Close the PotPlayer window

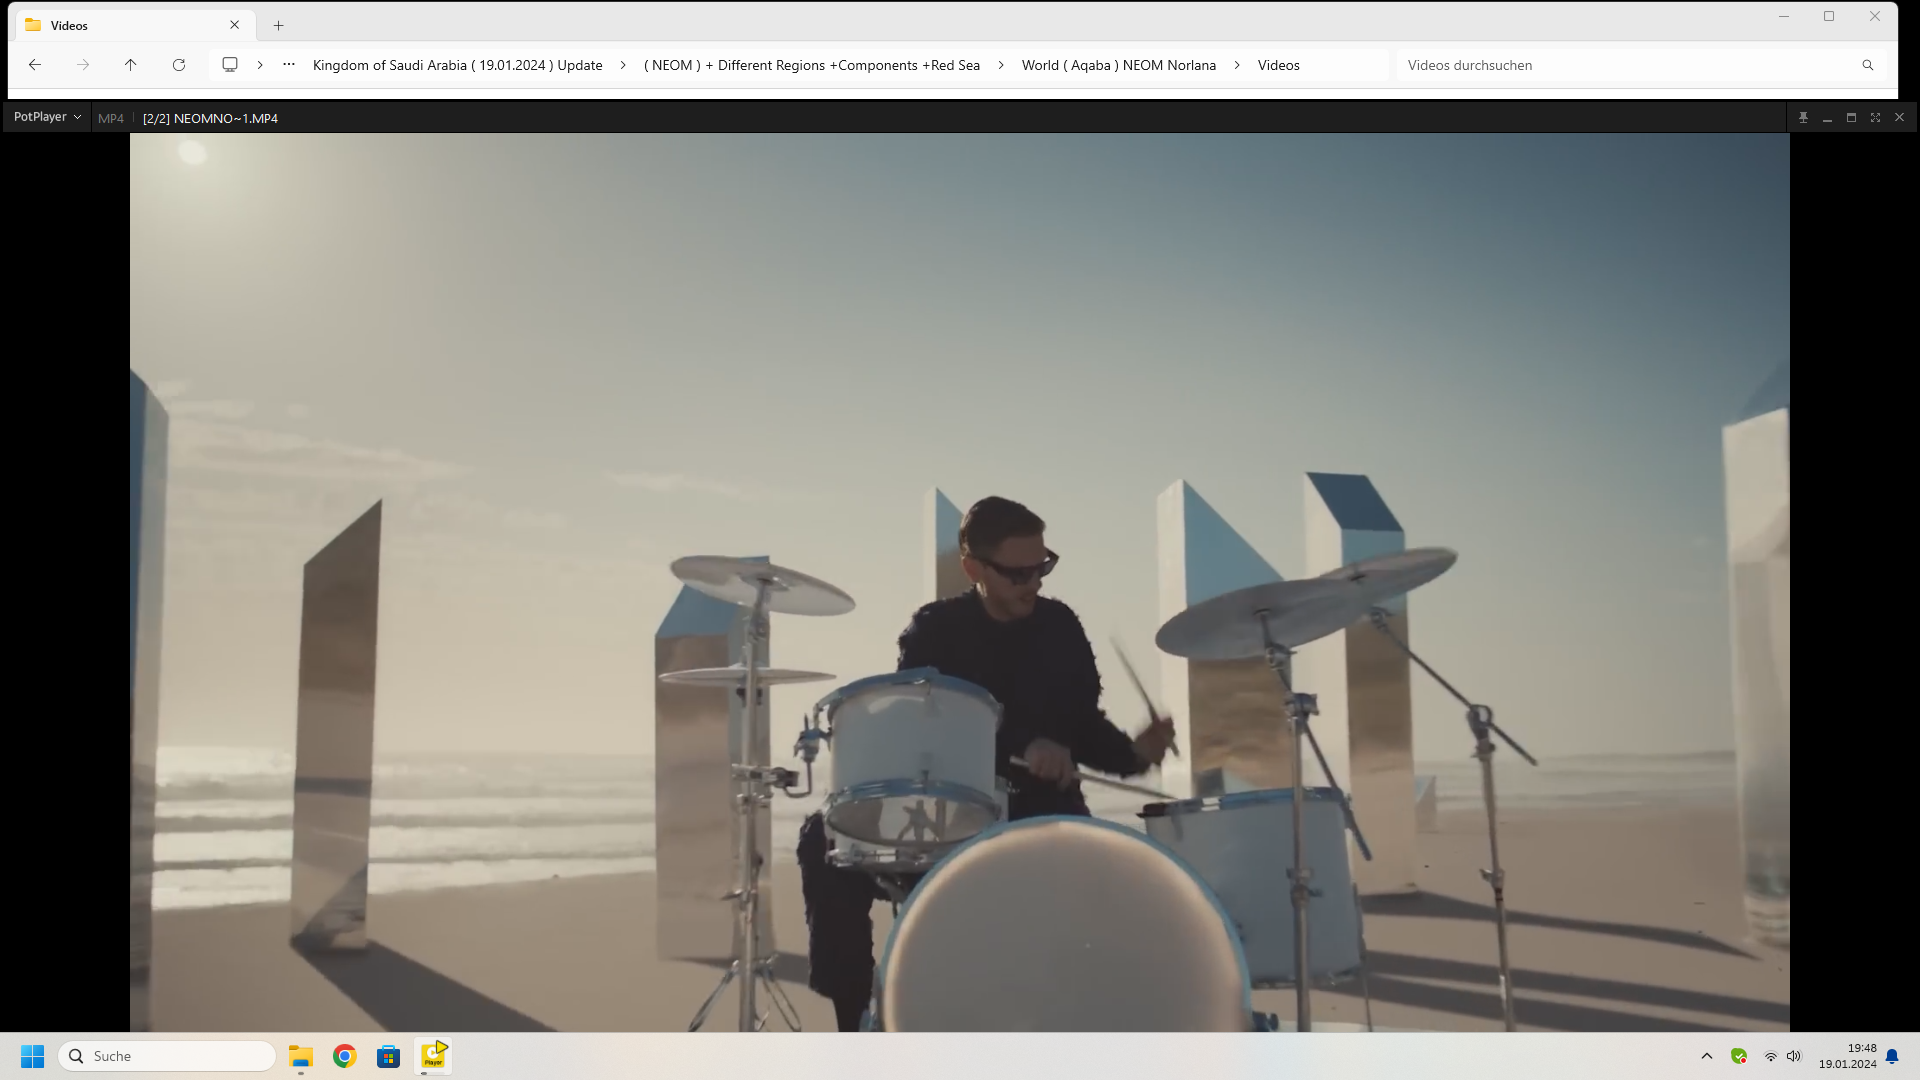(1899, 118)
